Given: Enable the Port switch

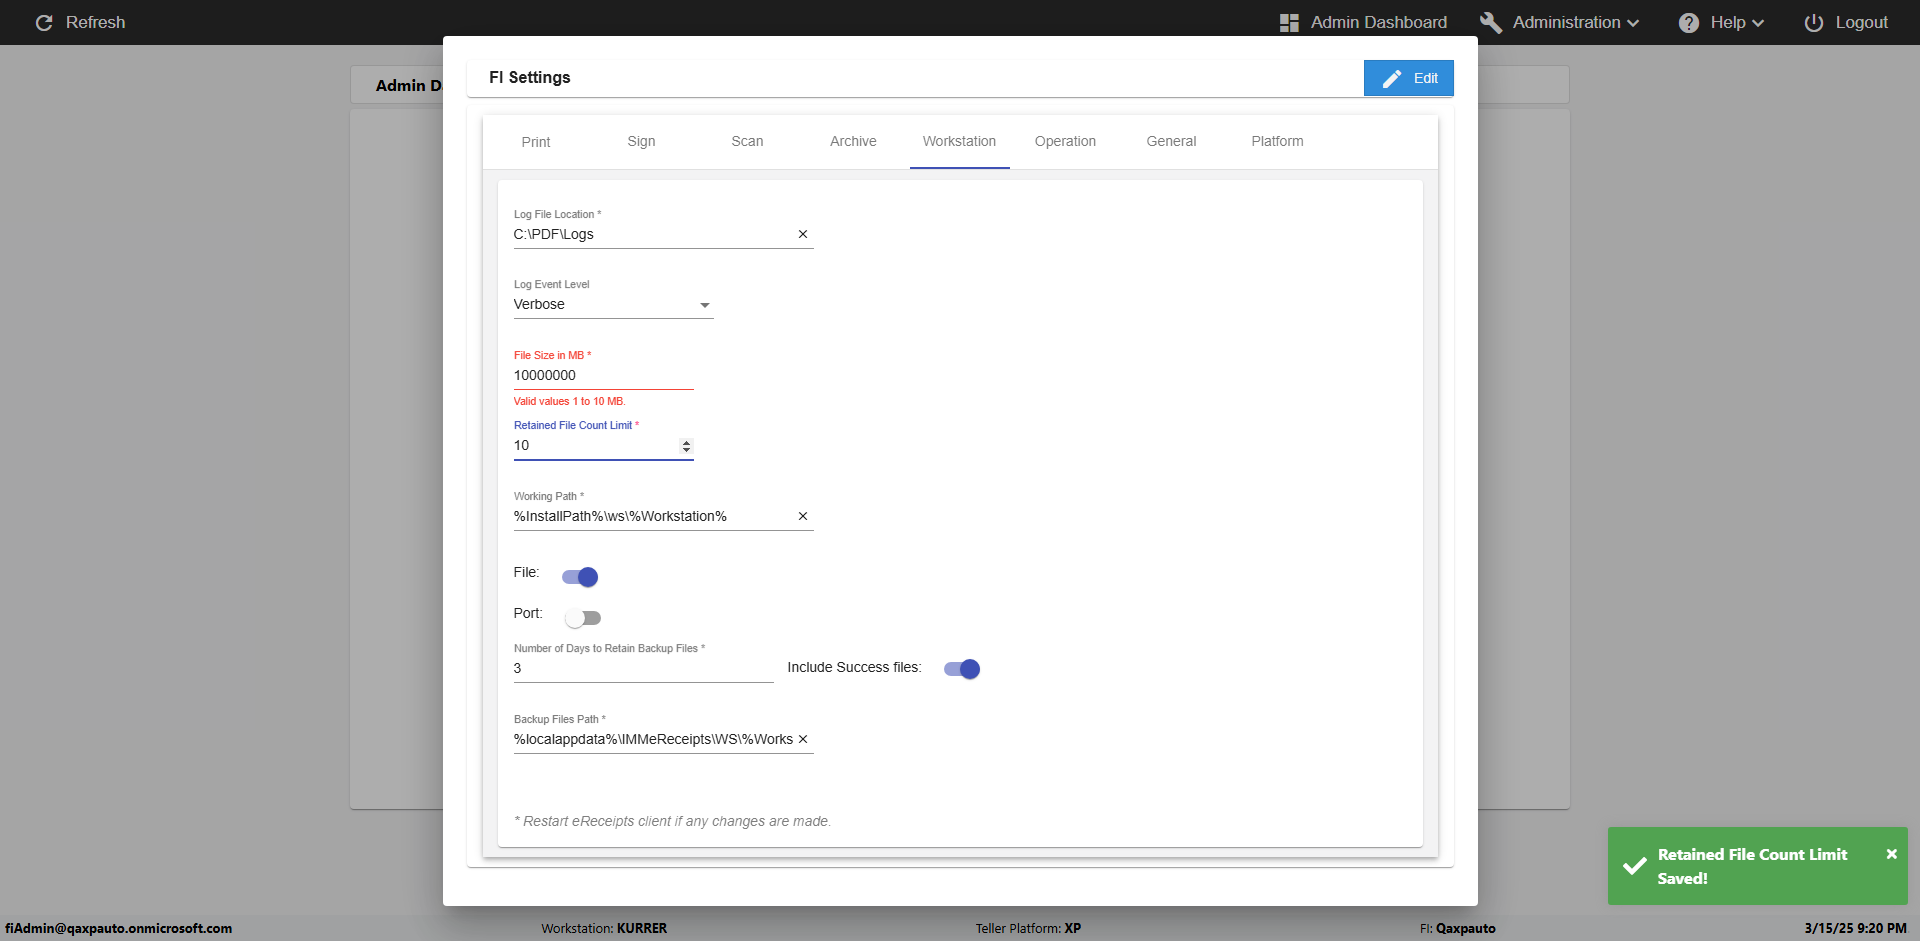Looking at the screenshot, I should point(582,618).
